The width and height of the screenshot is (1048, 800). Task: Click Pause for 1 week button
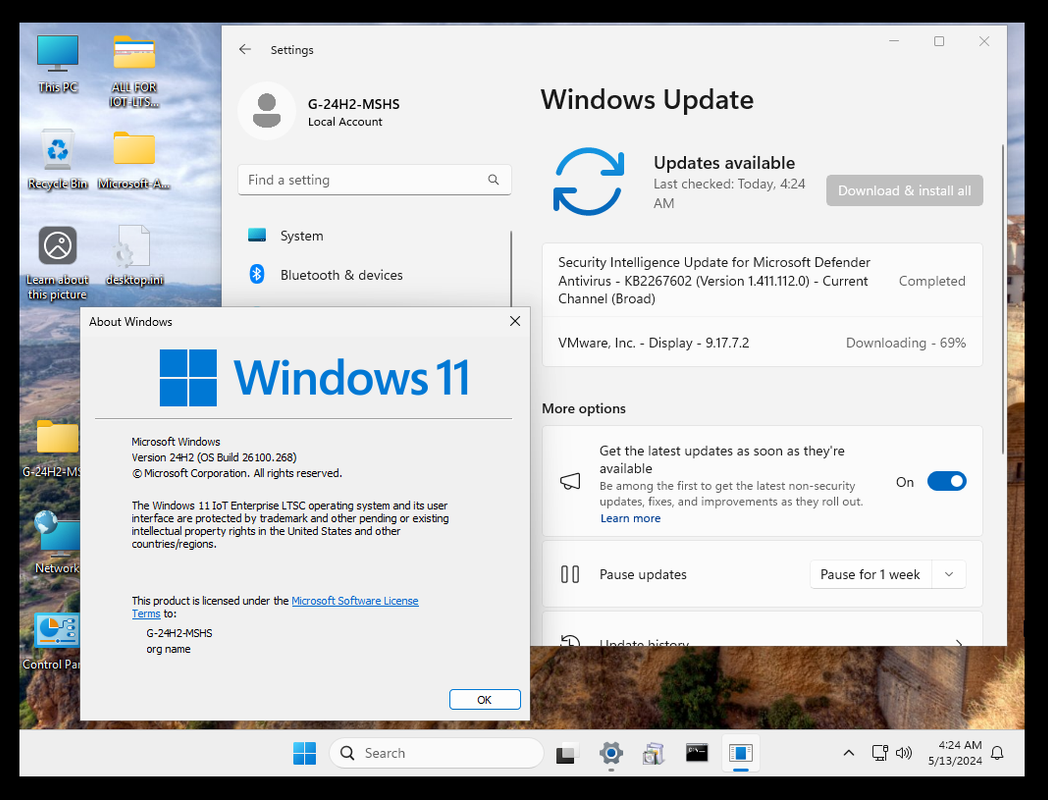click(870, 574)
